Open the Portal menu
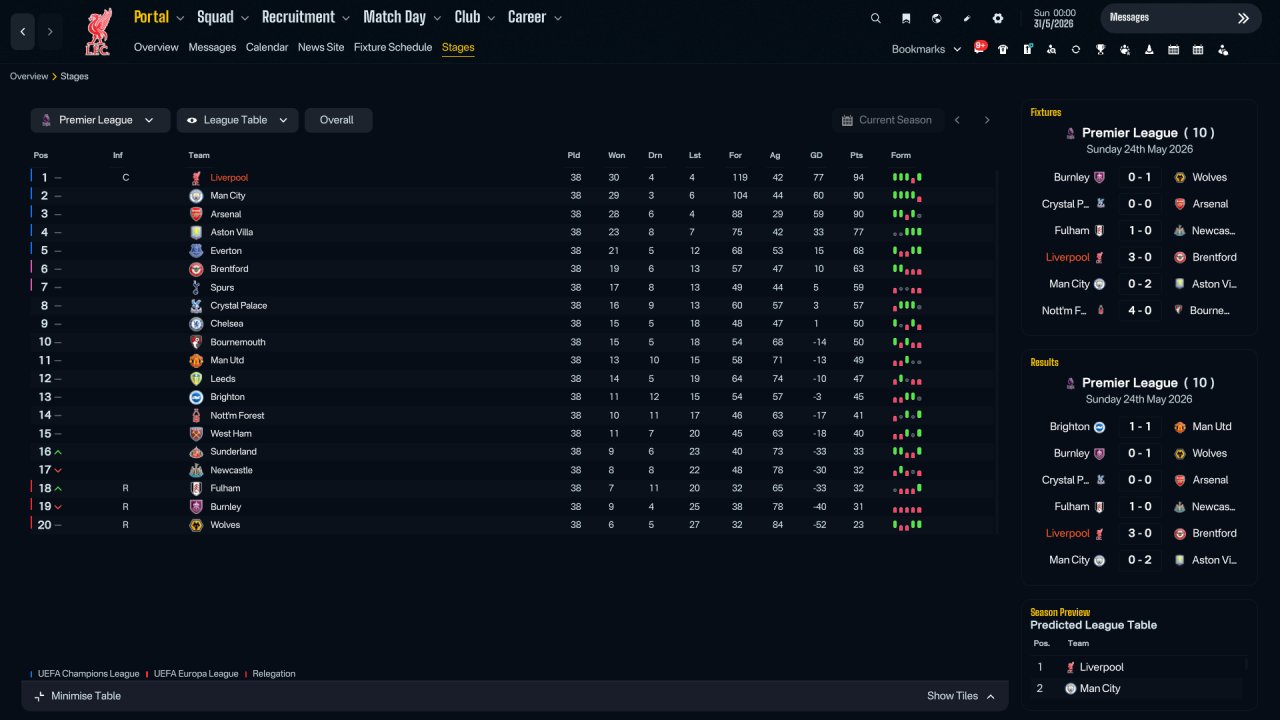This screenshot has width=1280, height=720. [159, 17]
